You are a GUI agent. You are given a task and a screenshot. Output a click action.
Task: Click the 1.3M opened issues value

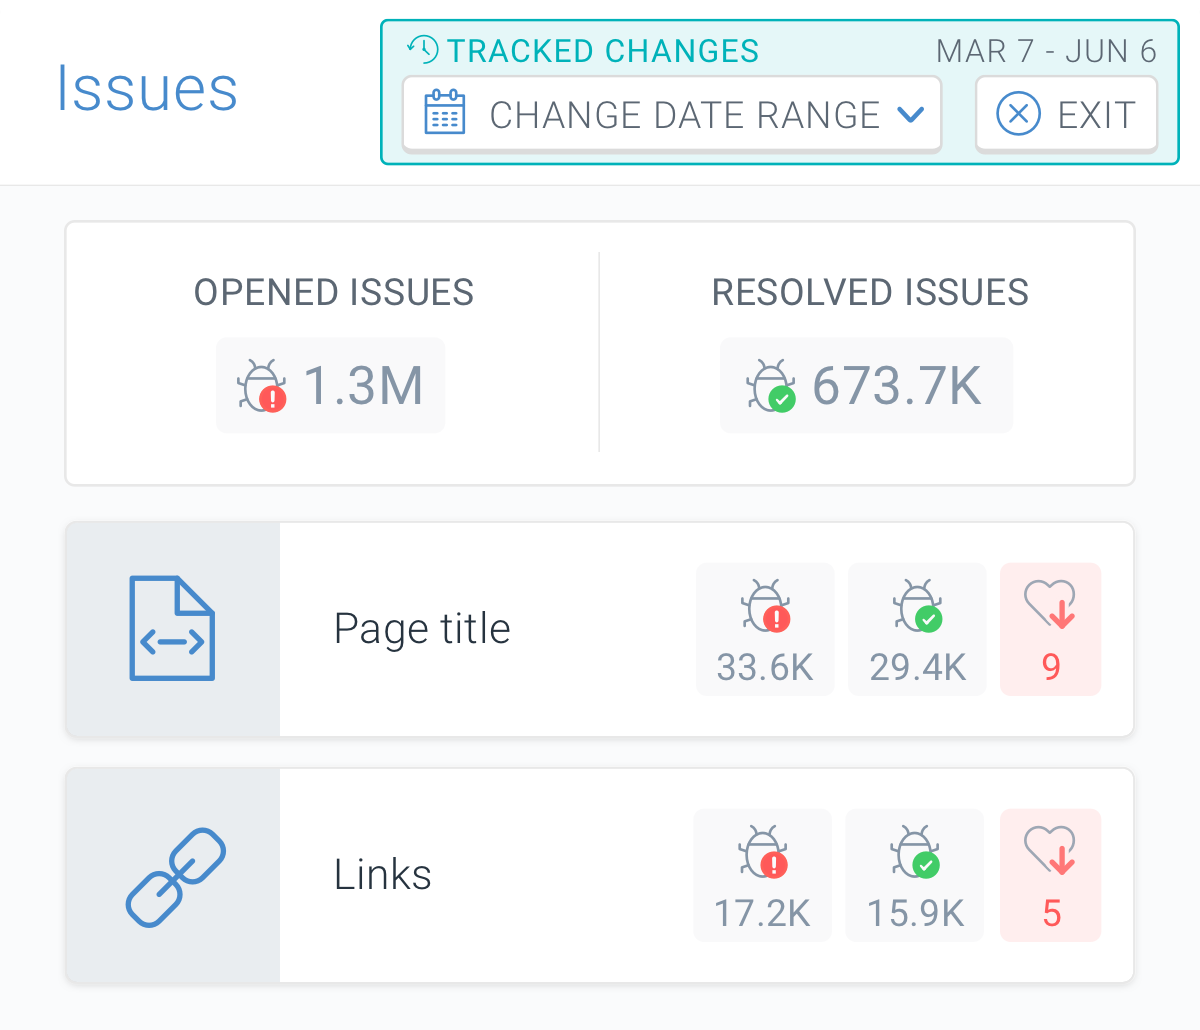point(363,386)
